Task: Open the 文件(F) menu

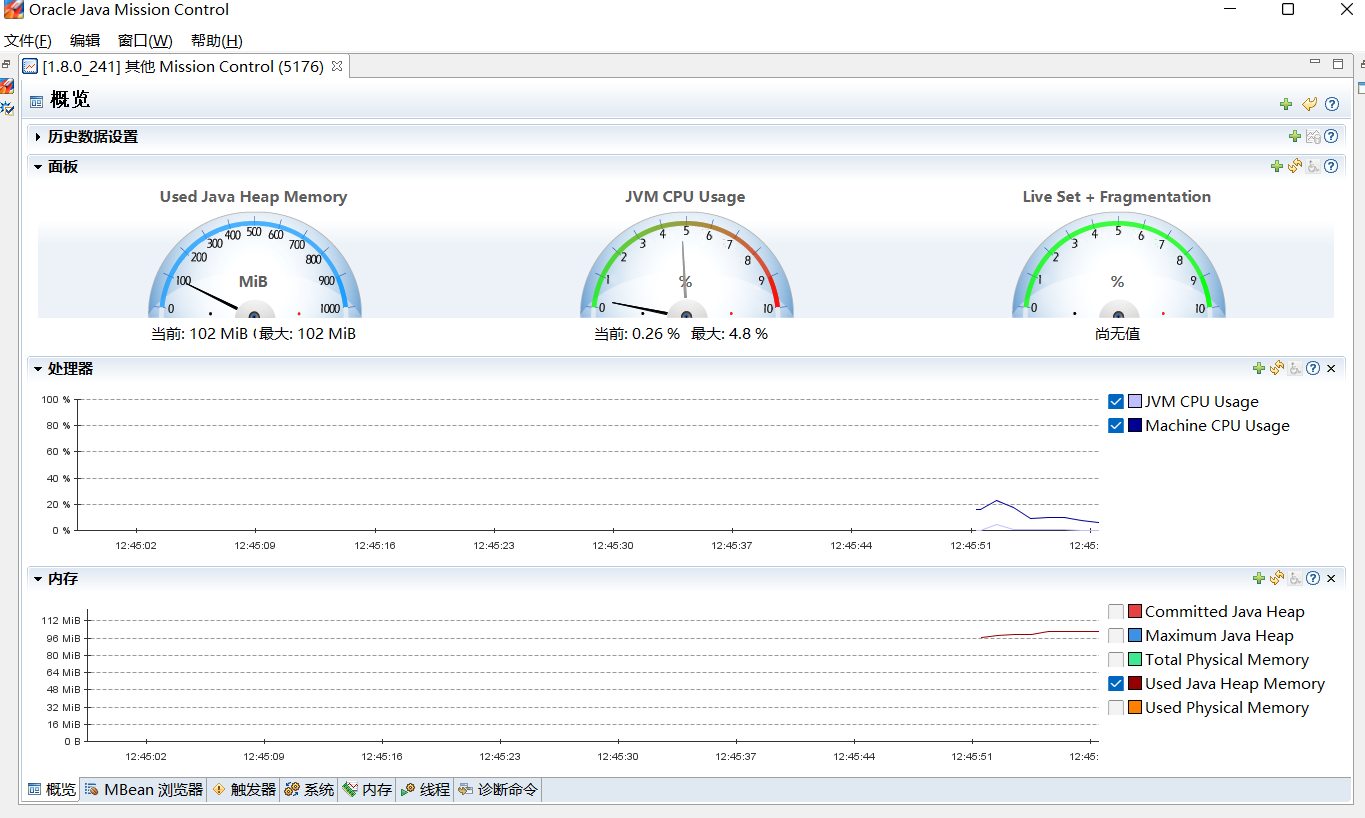Action: (x=28, y=41)
